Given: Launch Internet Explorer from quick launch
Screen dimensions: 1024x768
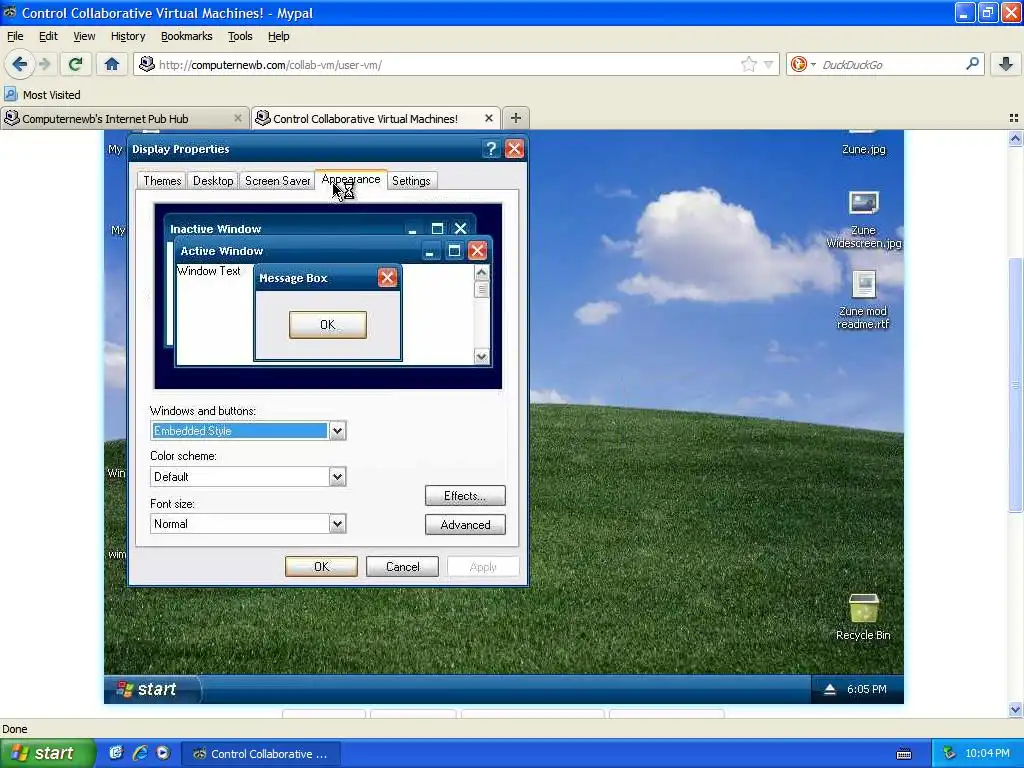Looking at the screenshot, I should coord(140,753).
